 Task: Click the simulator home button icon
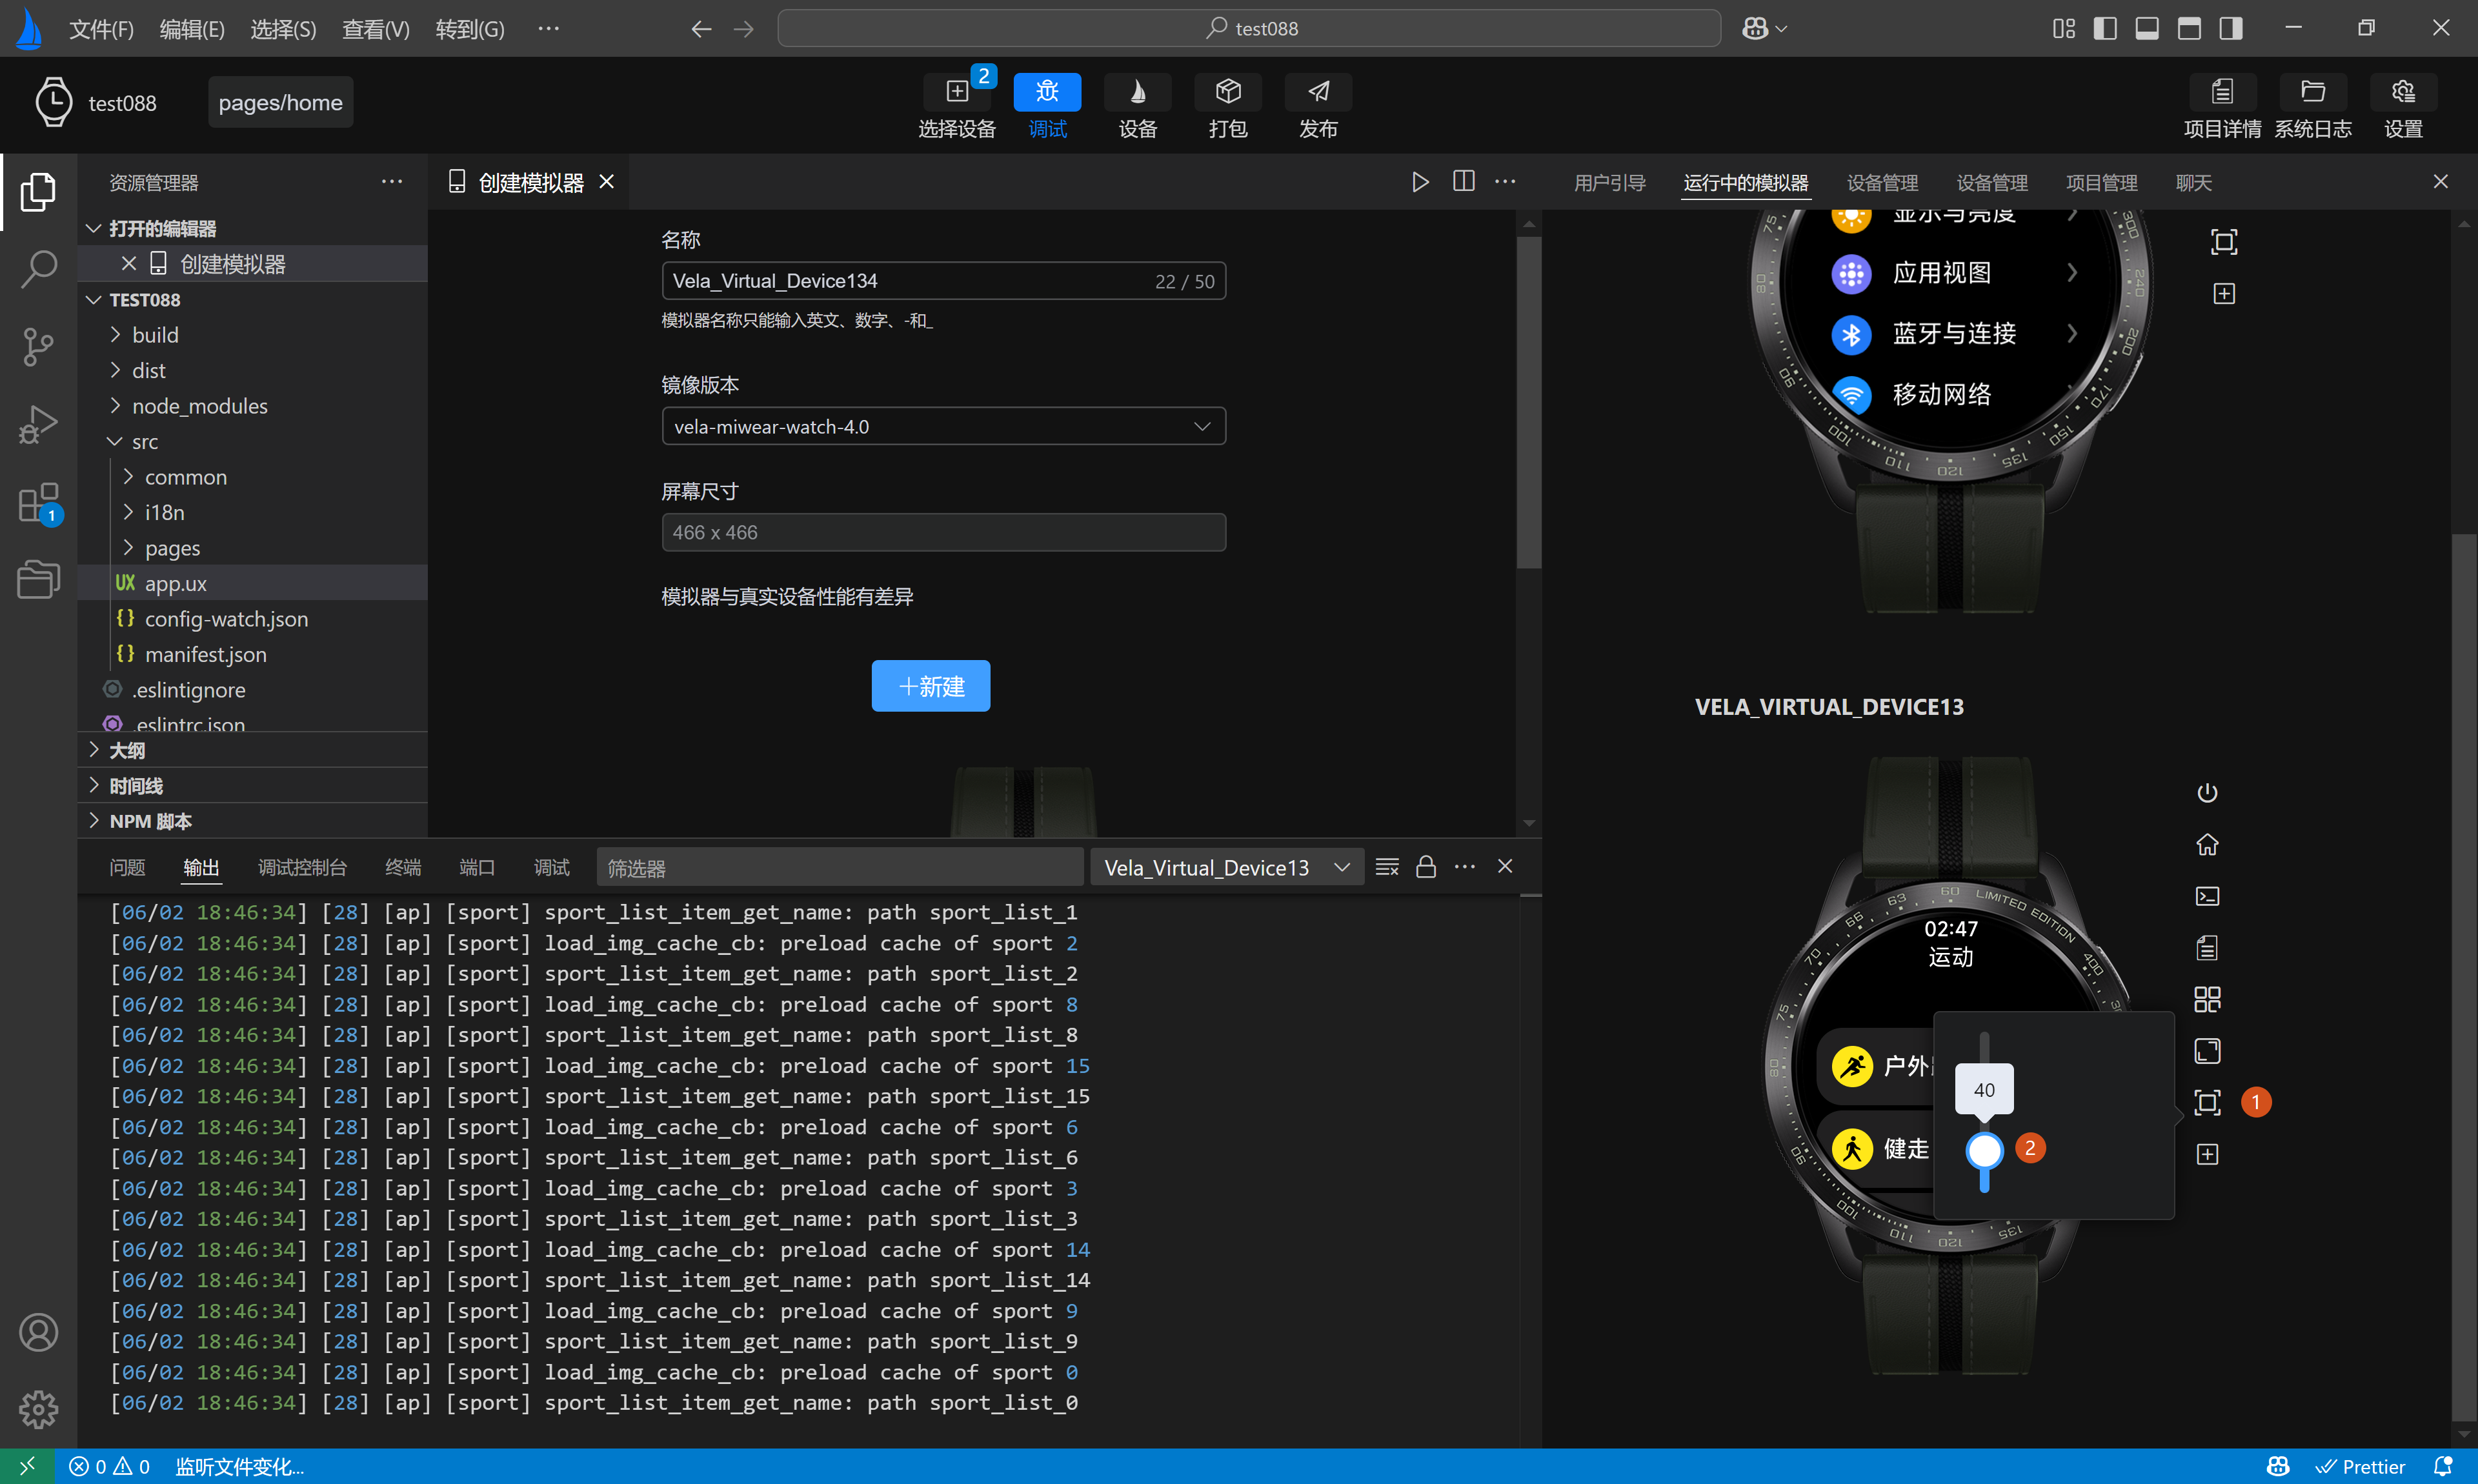tap(2206, 845)
